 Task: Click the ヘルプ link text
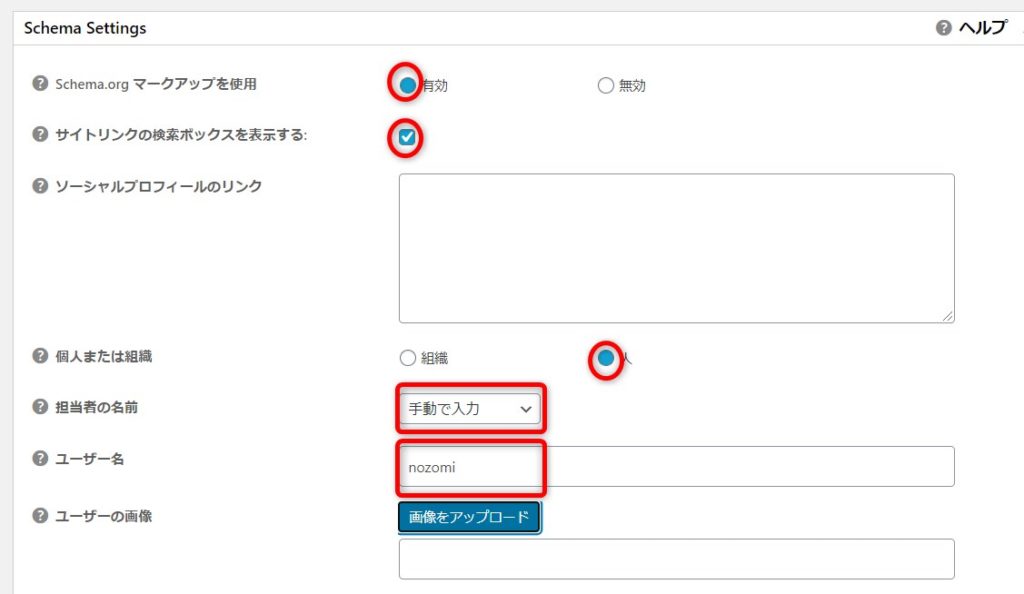point(983,27)
